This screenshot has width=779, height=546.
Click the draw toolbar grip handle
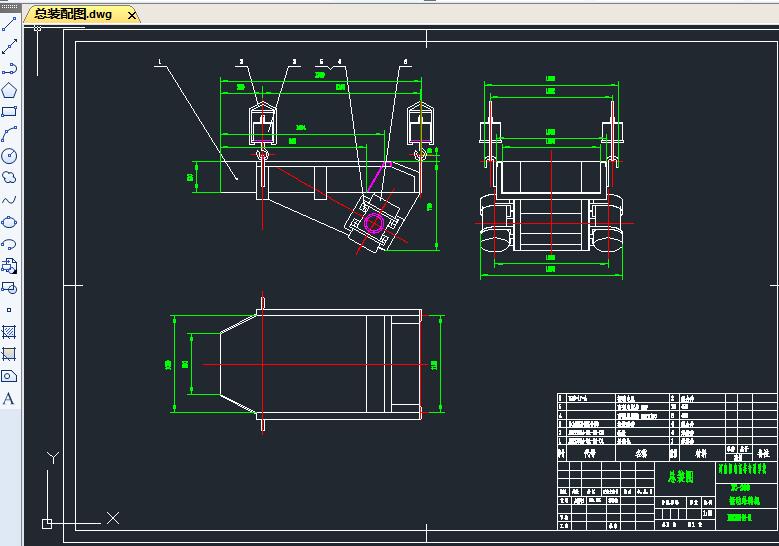coord(9,8)
